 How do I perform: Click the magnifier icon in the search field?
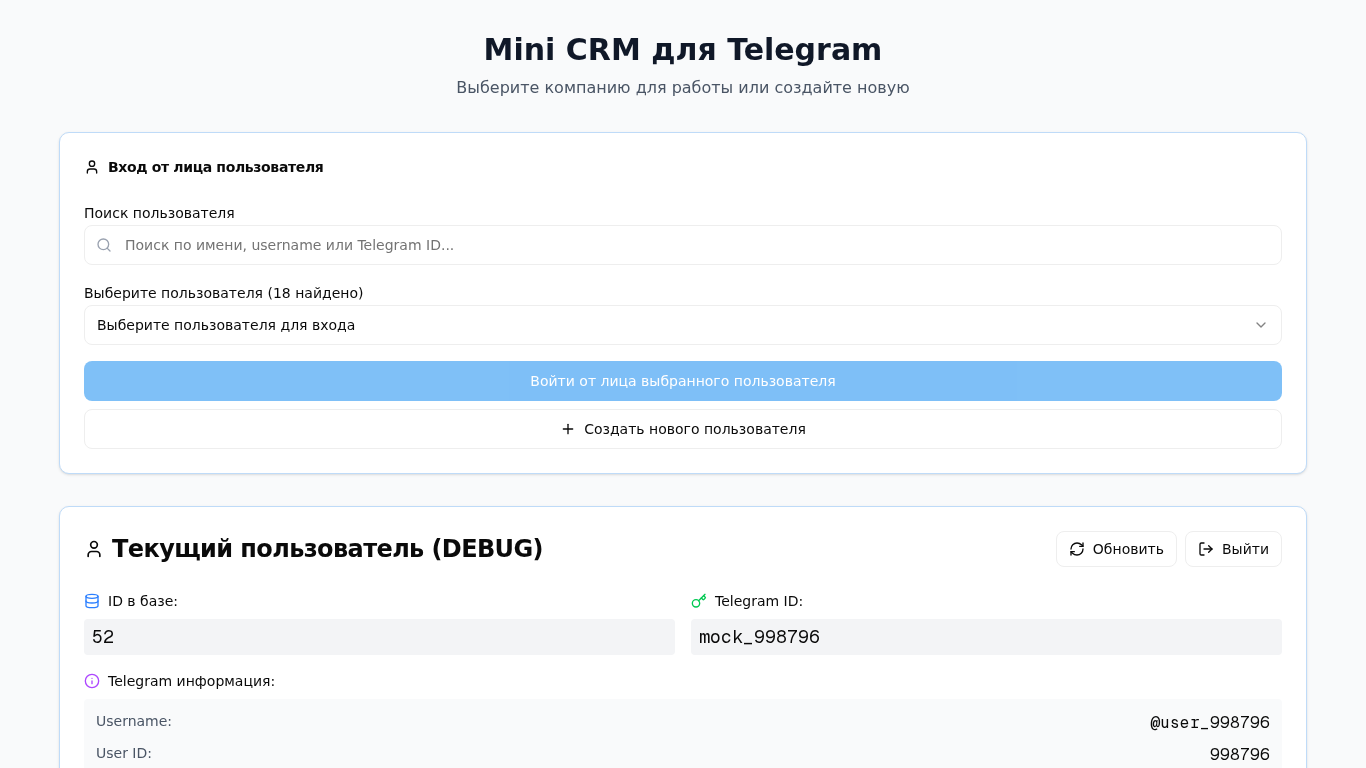104,245
